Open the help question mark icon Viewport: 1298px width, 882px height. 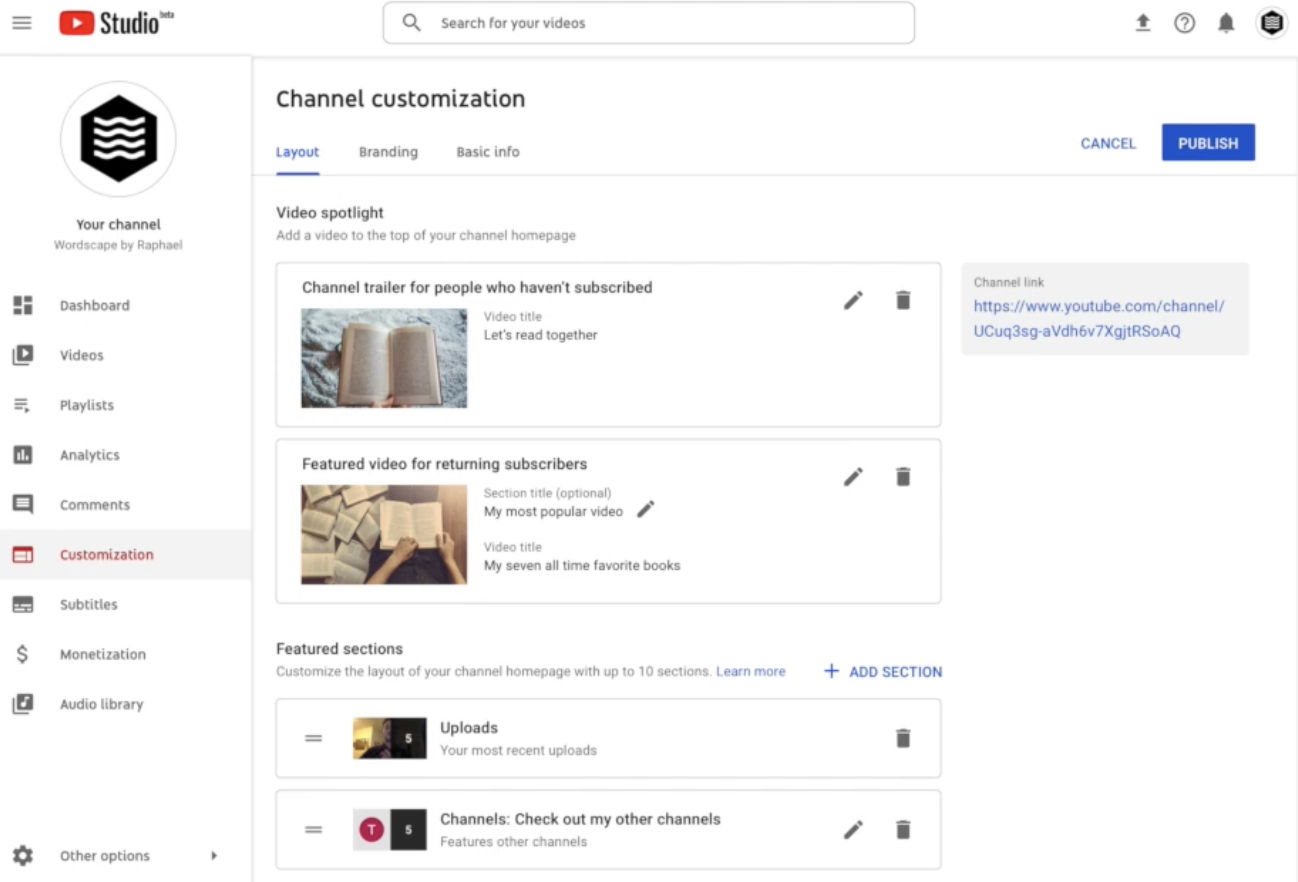click(1185, 23)
